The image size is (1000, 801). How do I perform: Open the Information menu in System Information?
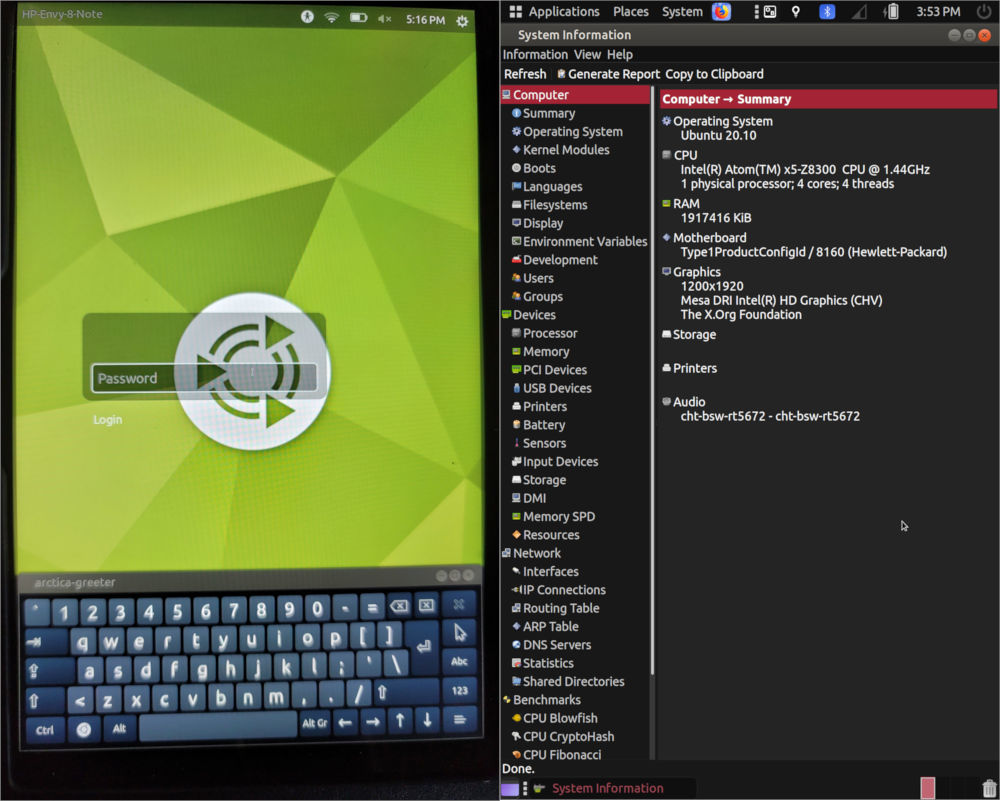click(x=535, y=55)
